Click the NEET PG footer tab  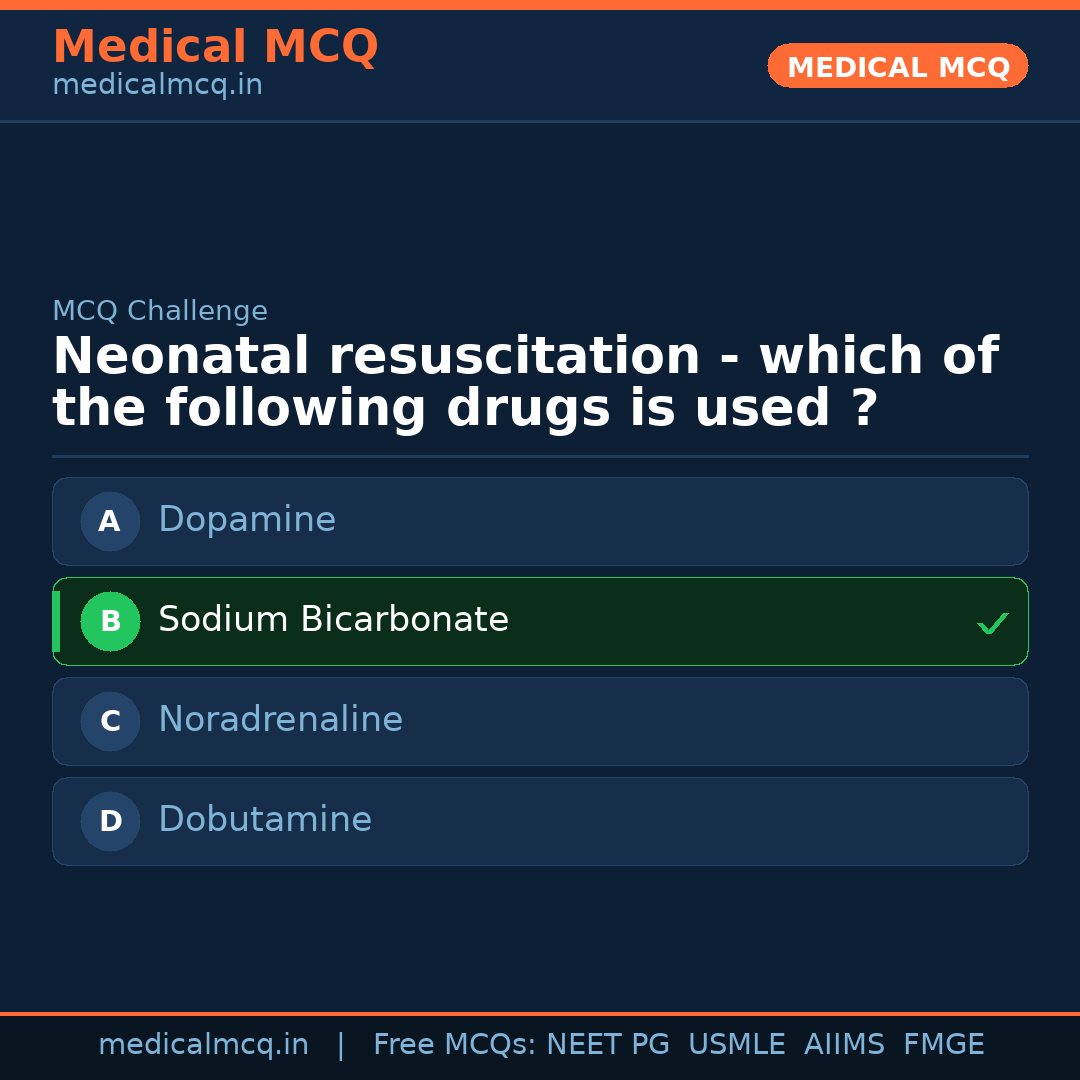coord(607,1044)
